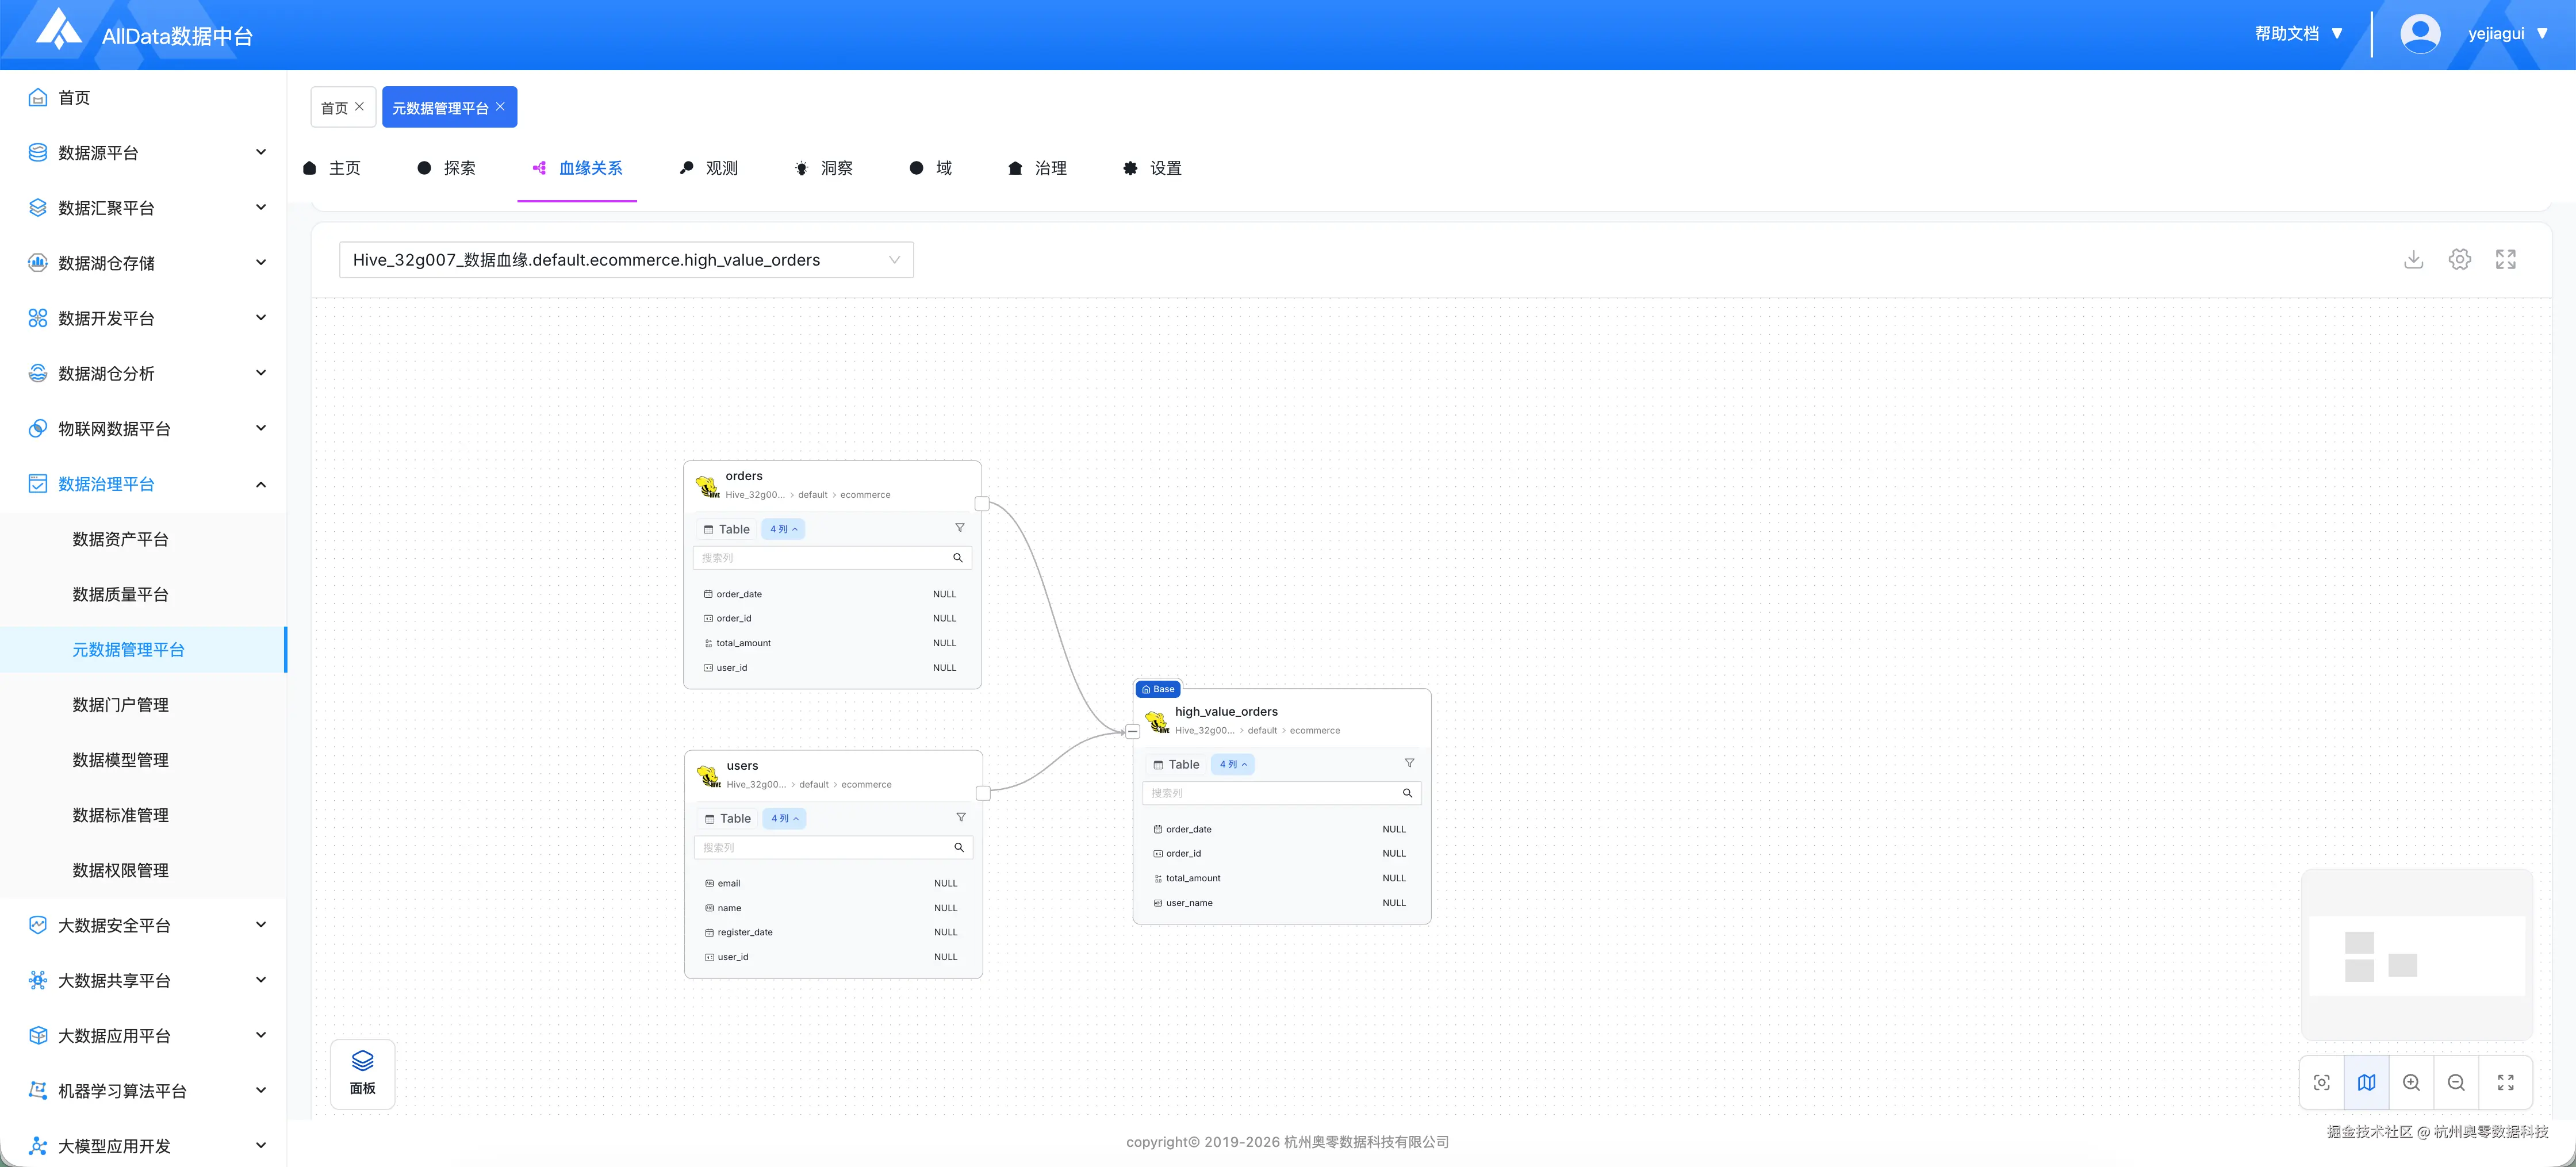
Task: Click the orders column search field
Action: (832, 558)
